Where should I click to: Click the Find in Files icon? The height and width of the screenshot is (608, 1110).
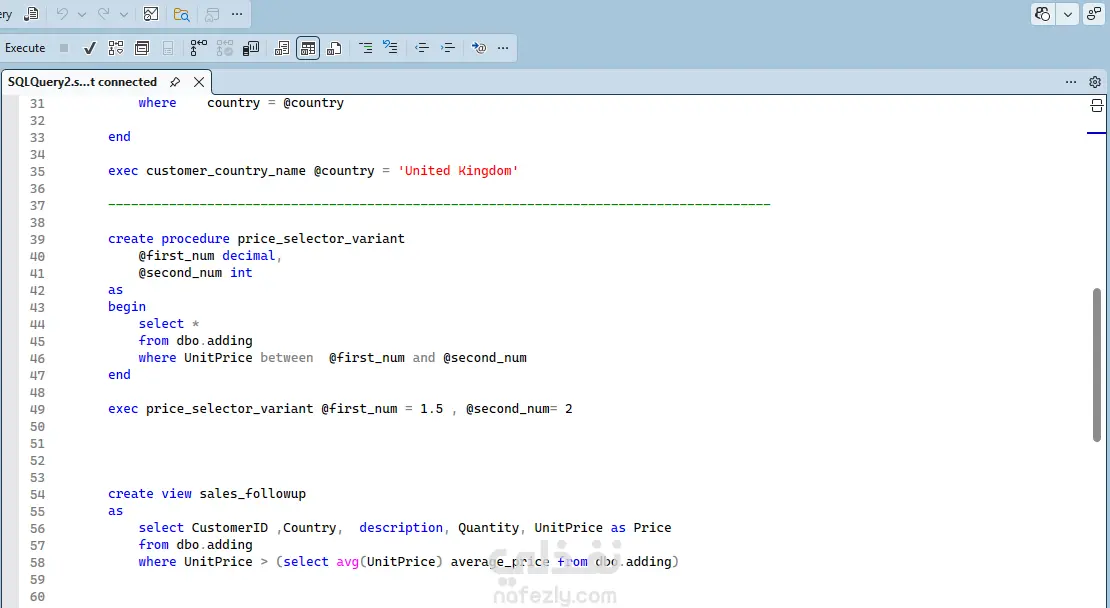tap(182, 14)
